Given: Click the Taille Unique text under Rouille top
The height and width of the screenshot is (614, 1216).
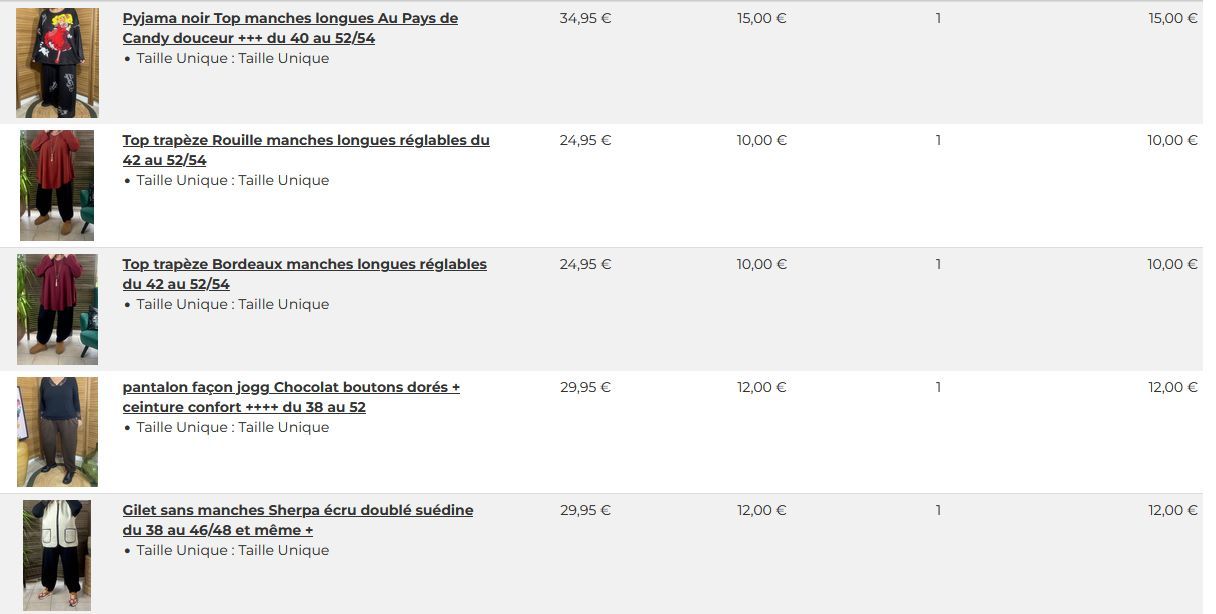Looking at the screenshot, I should [x=232, y=181].
